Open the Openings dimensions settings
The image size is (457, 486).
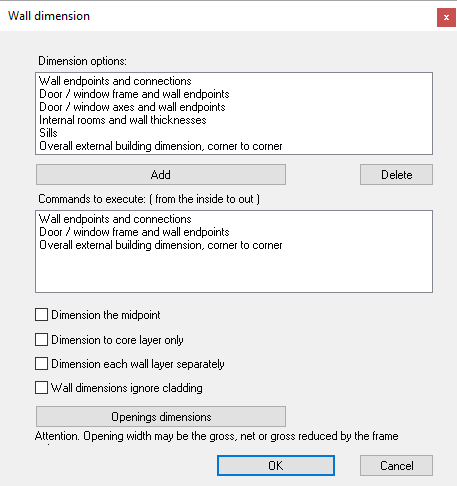point(161,416)
